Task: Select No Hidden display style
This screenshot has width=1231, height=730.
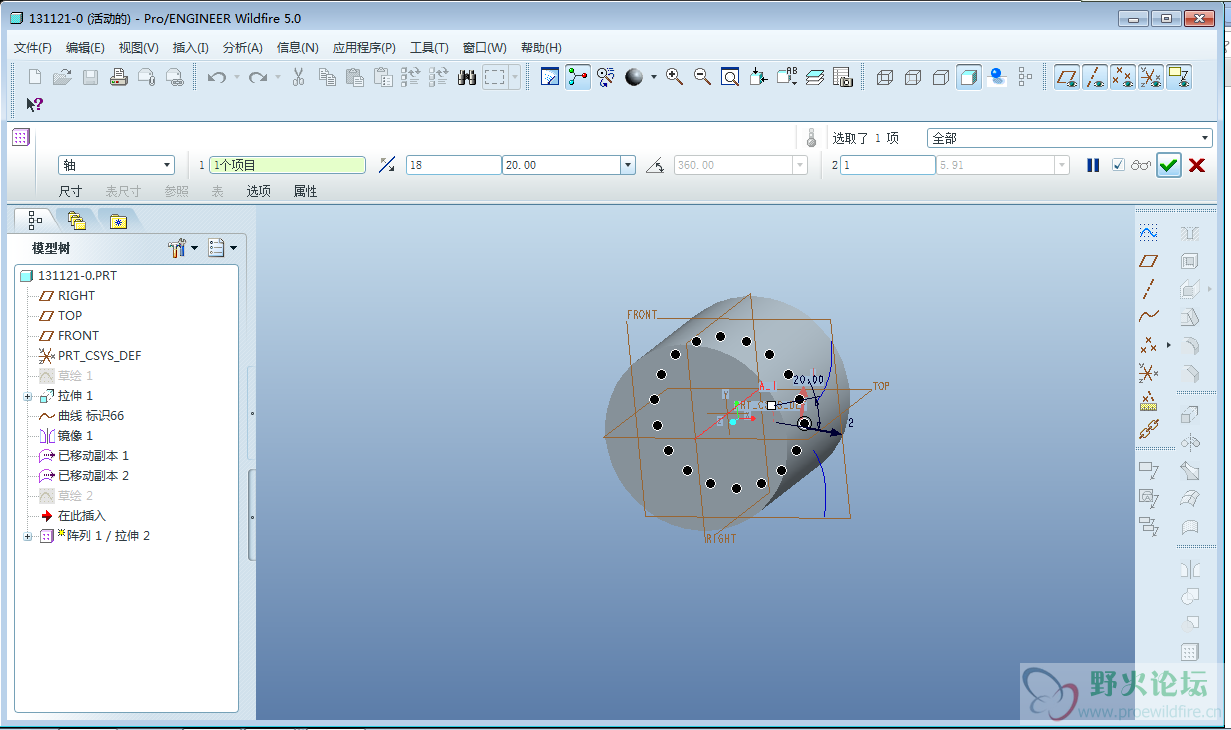Action: pyautogui.click(x=940, y=77)
